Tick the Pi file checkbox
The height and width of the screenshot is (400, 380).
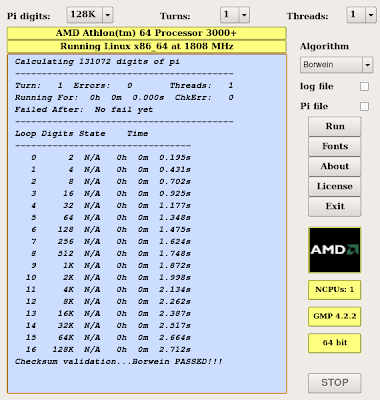point(364,107)
